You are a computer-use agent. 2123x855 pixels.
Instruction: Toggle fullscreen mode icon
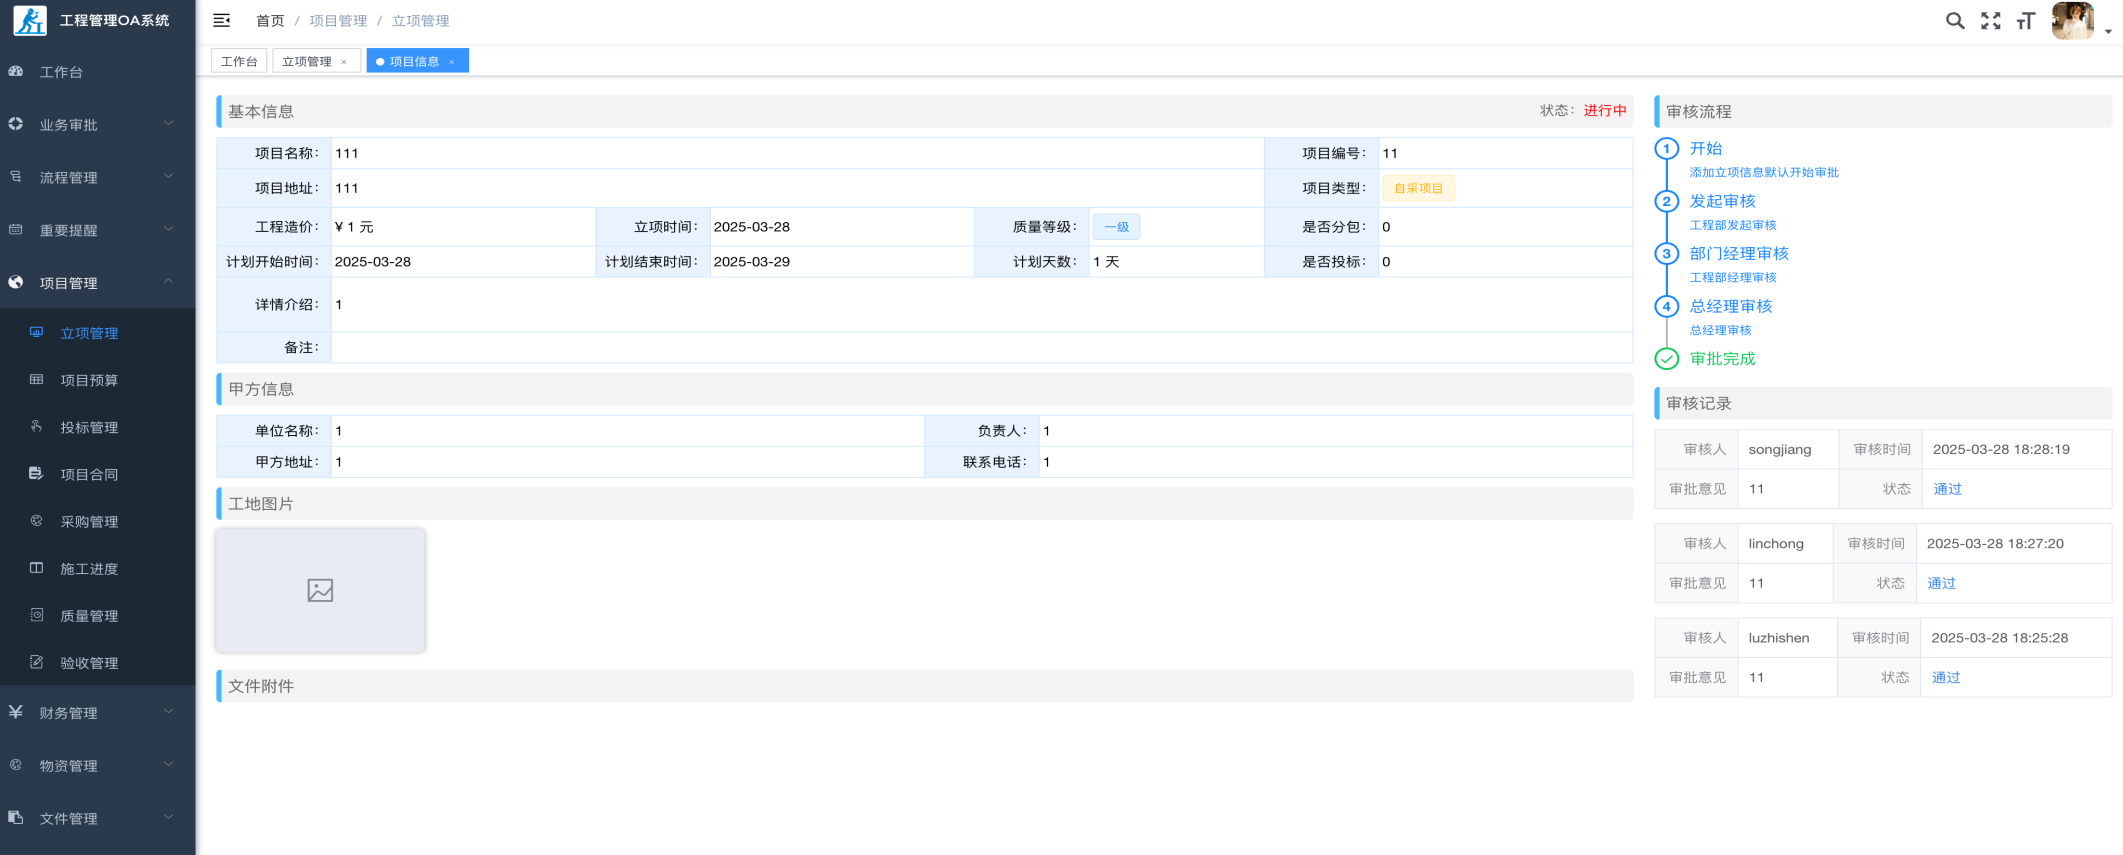(x=1990, y=21)
